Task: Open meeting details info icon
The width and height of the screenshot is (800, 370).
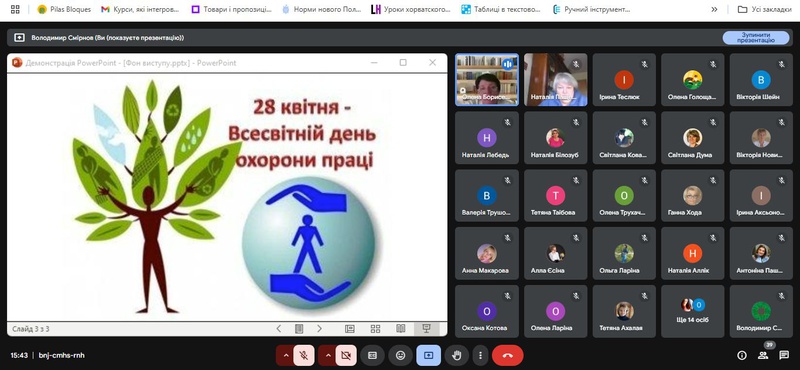Action: coord(742,355)
